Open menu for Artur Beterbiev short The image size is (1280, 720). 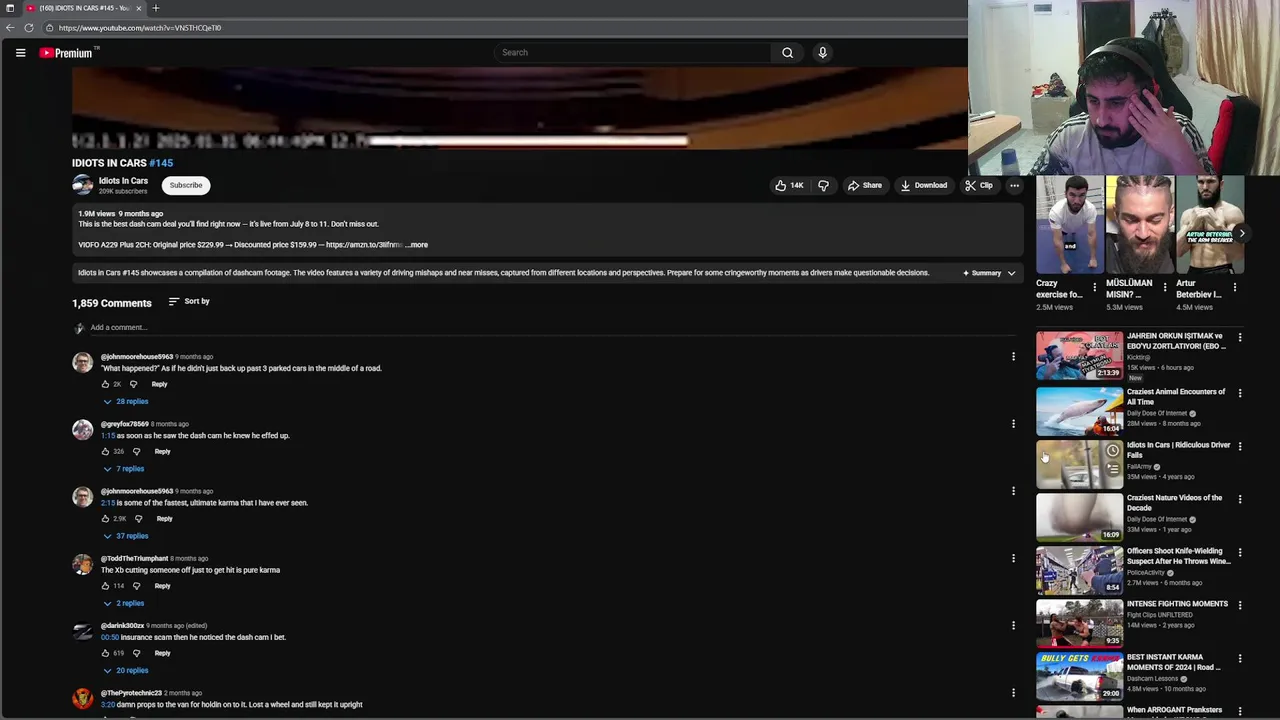[1234, 287]
